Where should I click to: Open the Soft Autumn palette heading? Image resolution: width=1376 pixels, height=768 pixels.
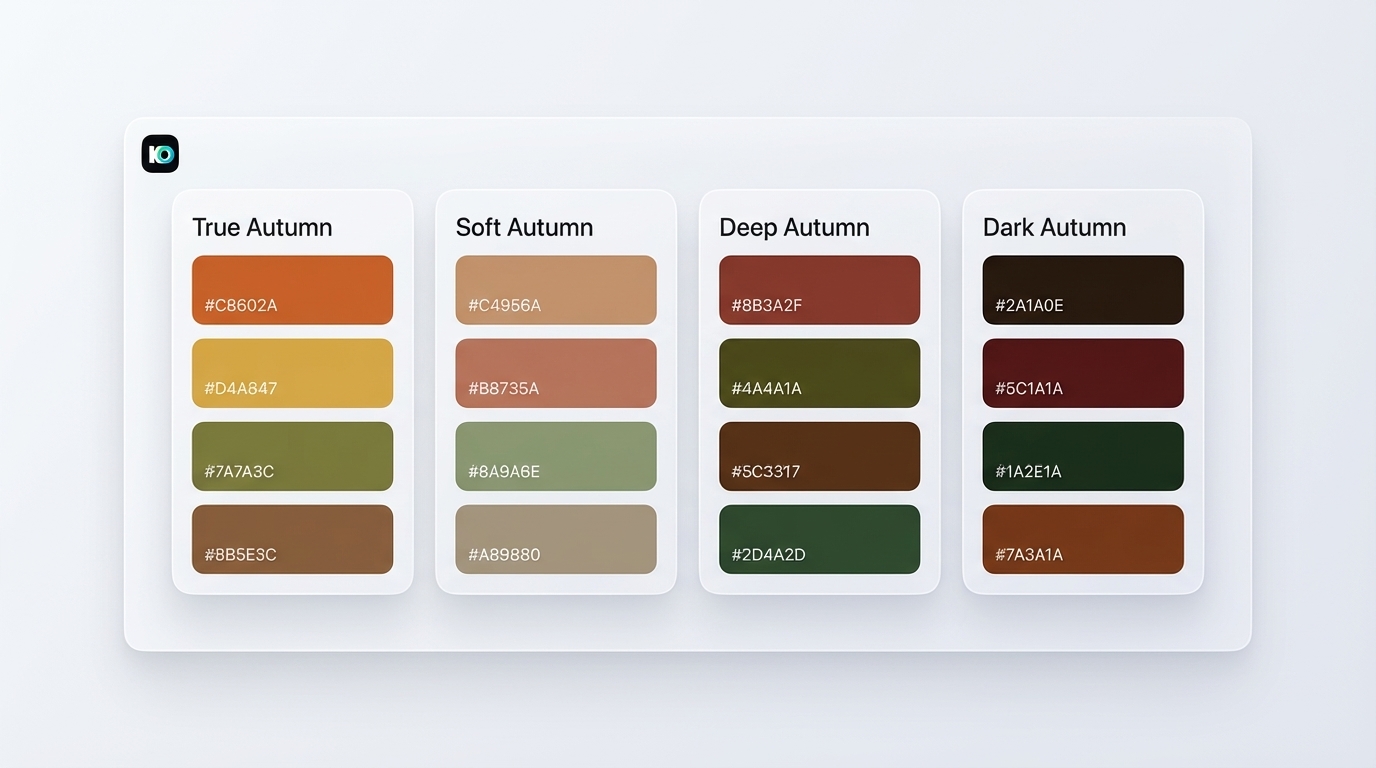(x=524, y=227)
